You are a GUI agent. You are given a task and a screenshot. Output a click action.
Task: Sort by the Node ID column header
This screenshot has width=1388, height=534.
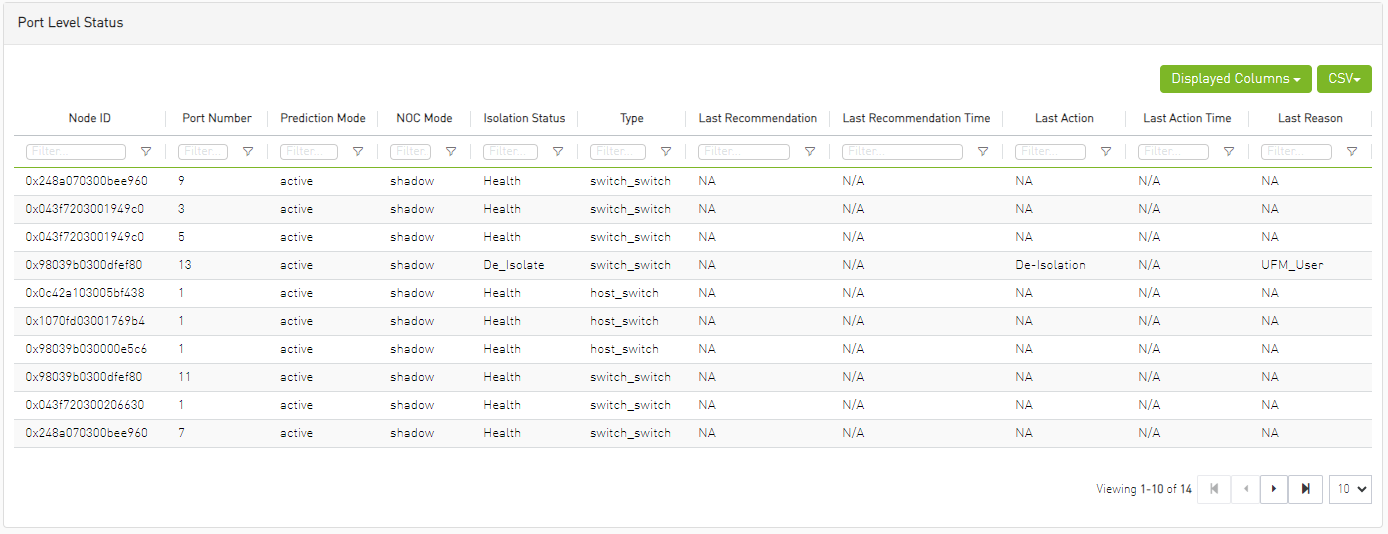coord(89,118)
